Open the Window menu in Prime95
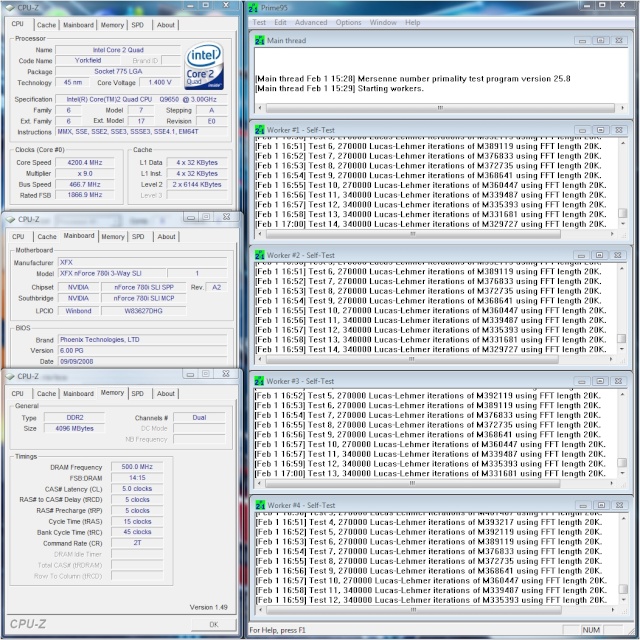The height and width of the screenshot is (640, 640). (383, 22)
